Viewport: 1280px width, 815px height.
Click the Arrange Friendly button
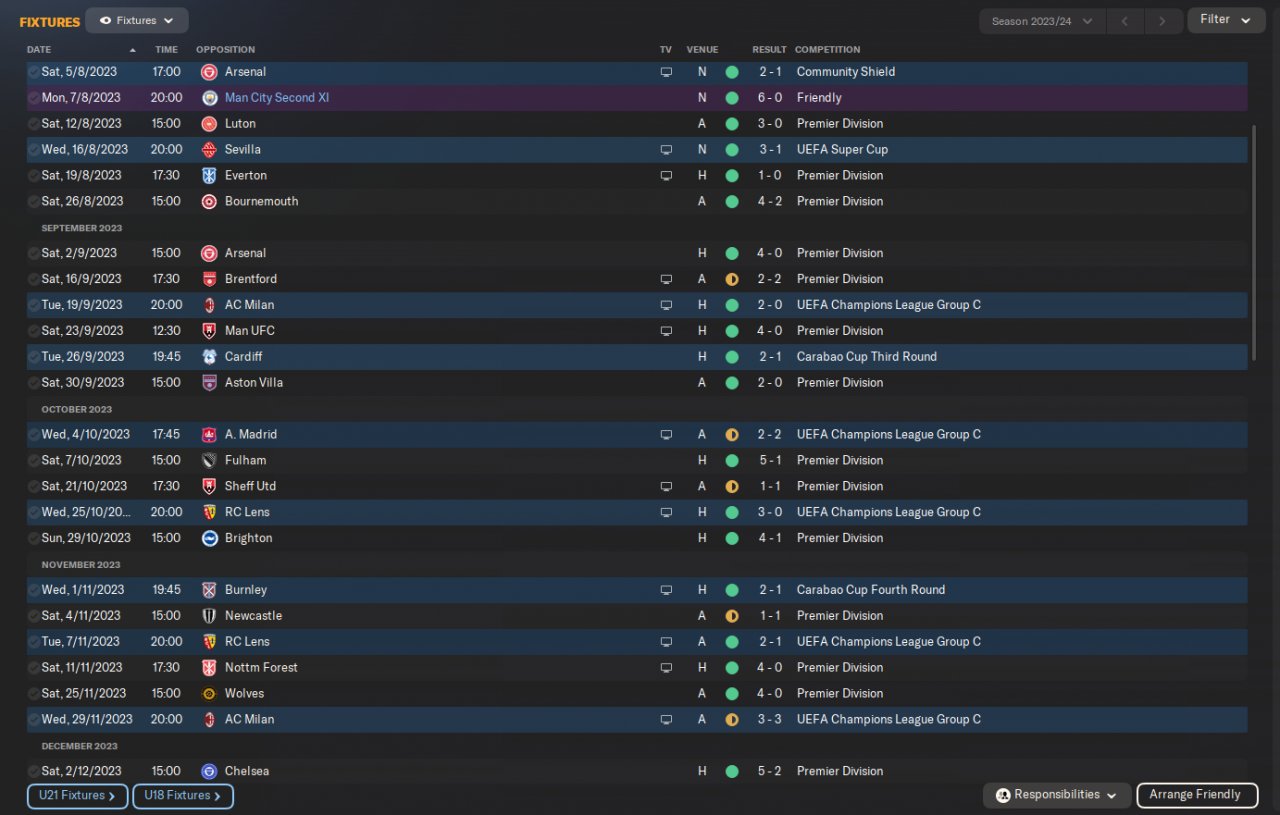click(1195, 795)
